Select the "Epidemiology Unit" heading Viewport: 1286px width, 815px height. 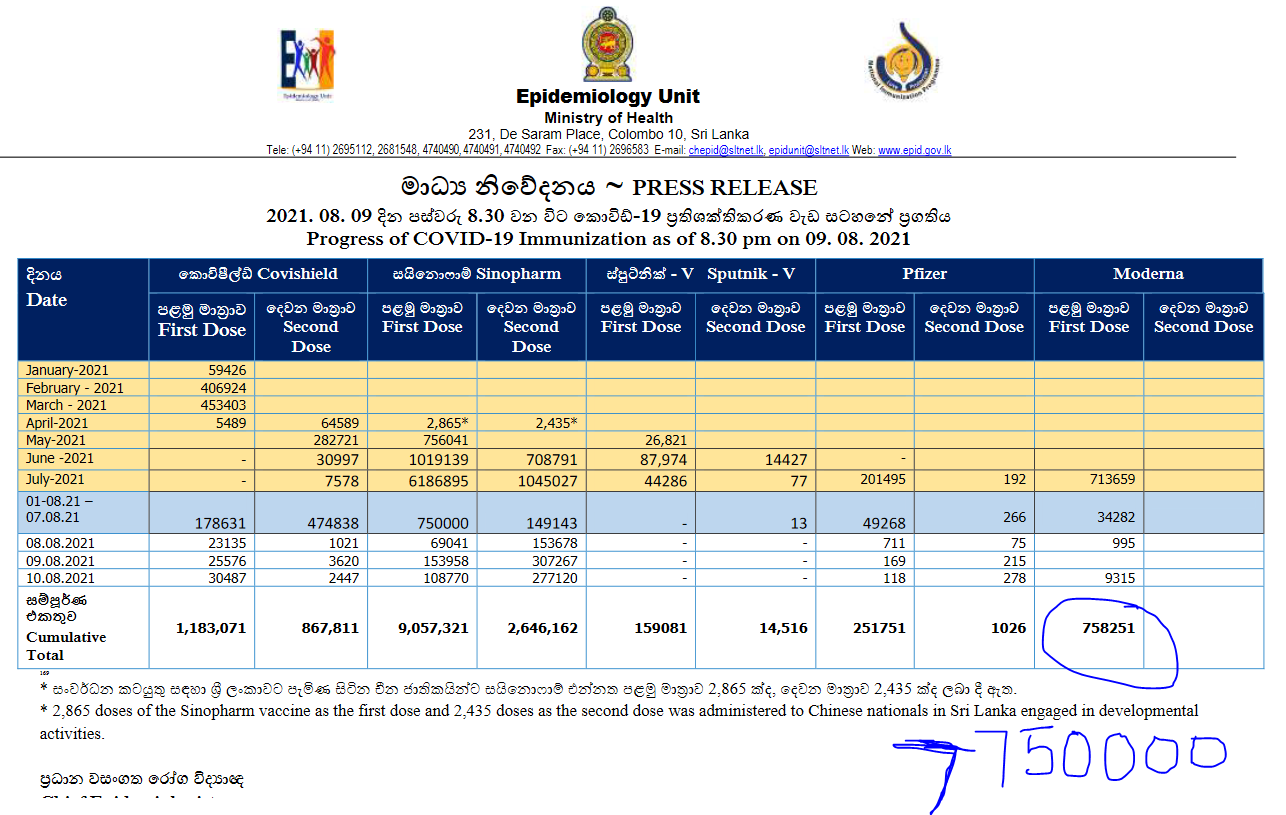pos(608,97)
